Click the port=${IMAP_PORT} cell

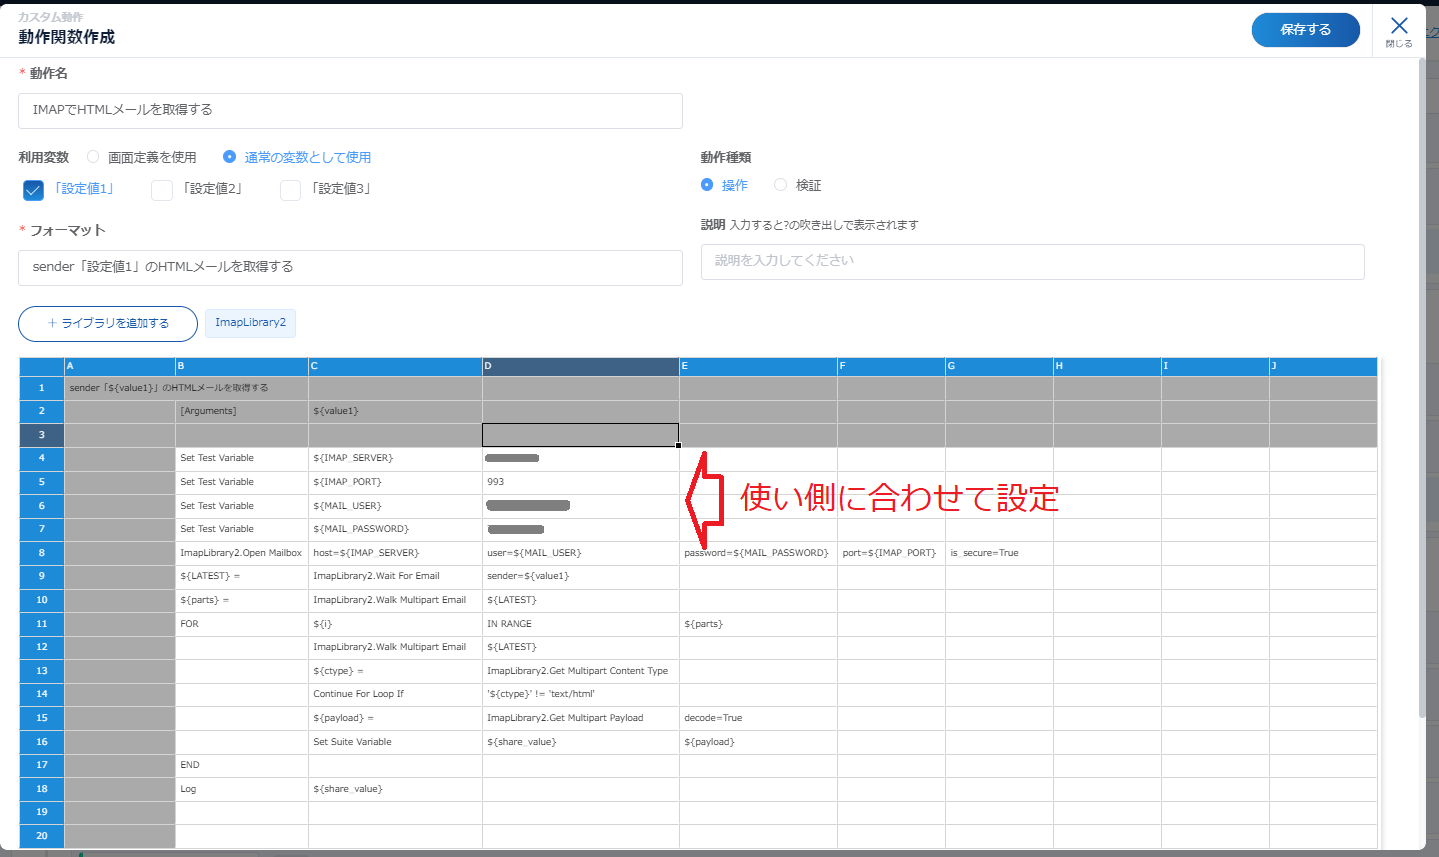point(891,553)
